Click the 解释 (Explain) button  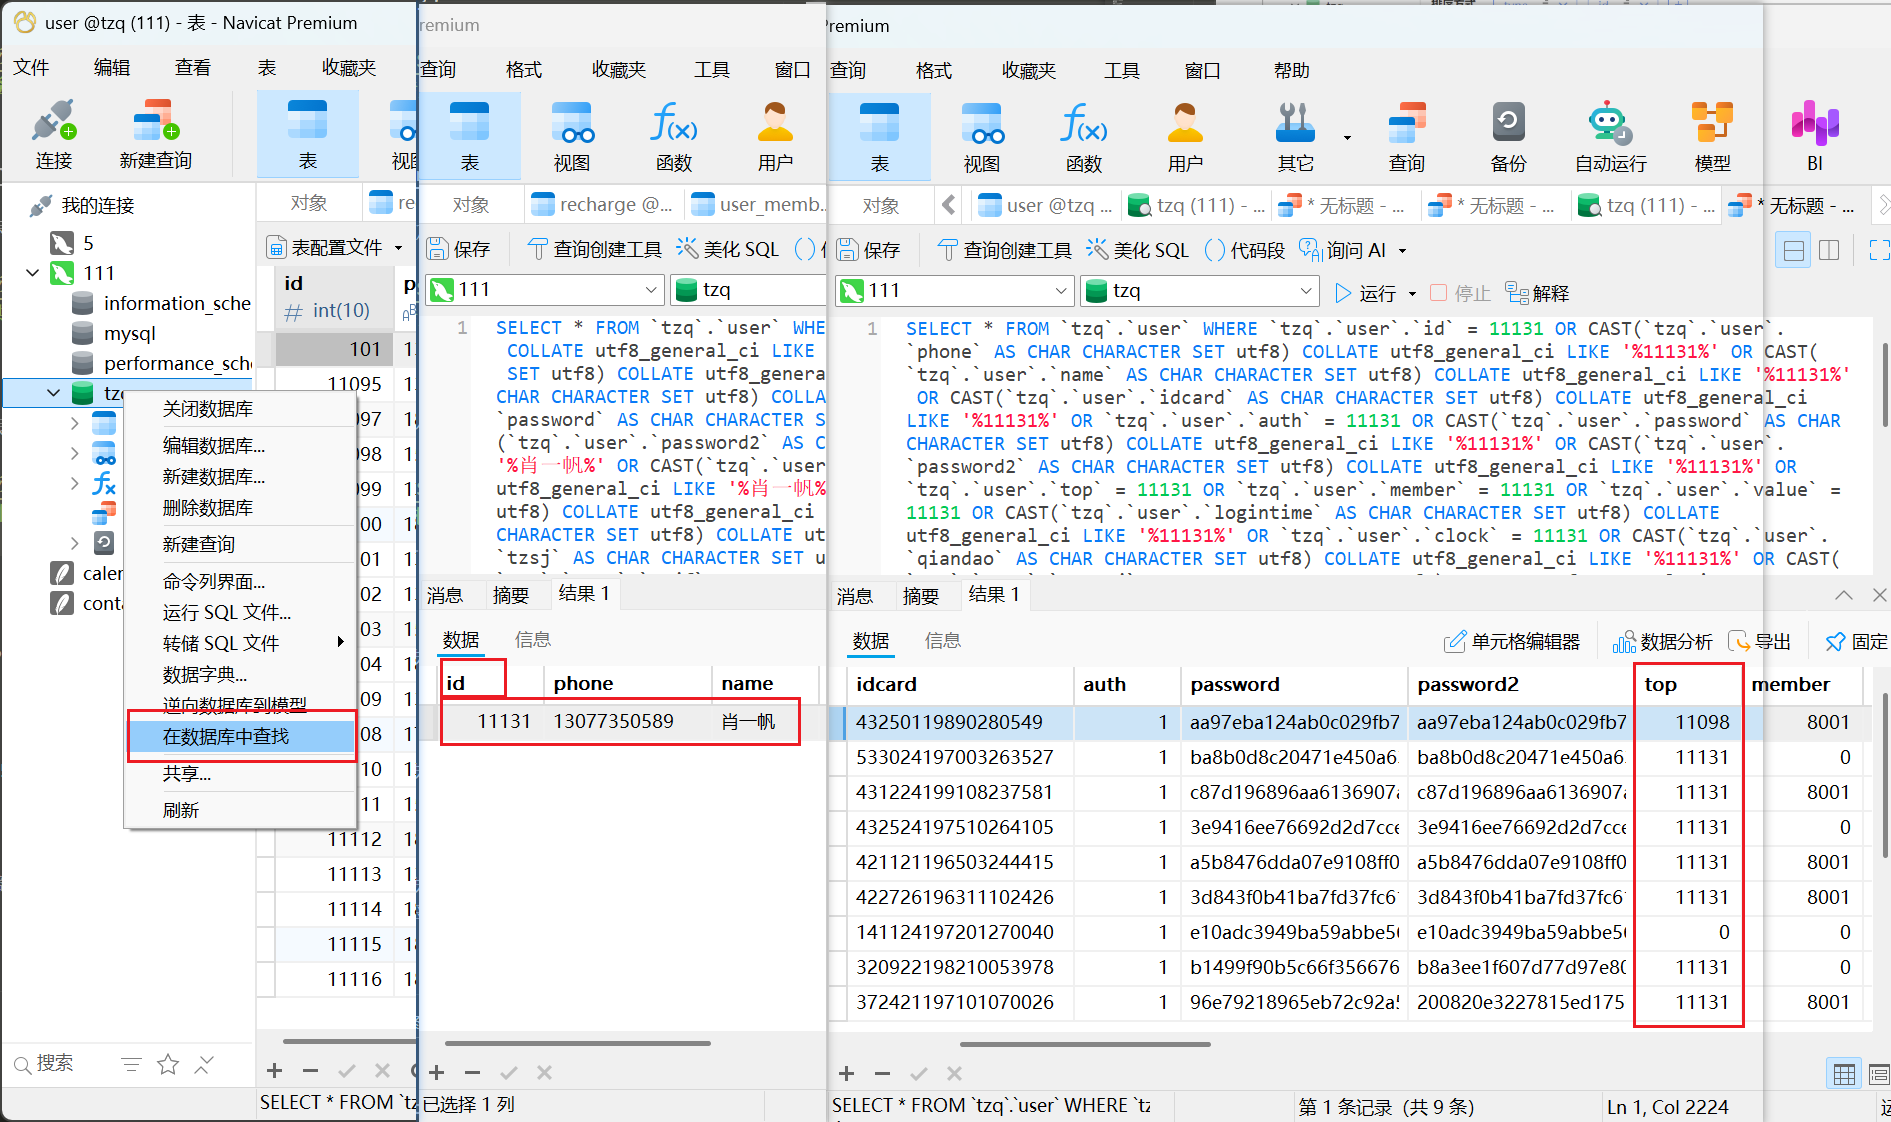click(x=1538, y=294)
